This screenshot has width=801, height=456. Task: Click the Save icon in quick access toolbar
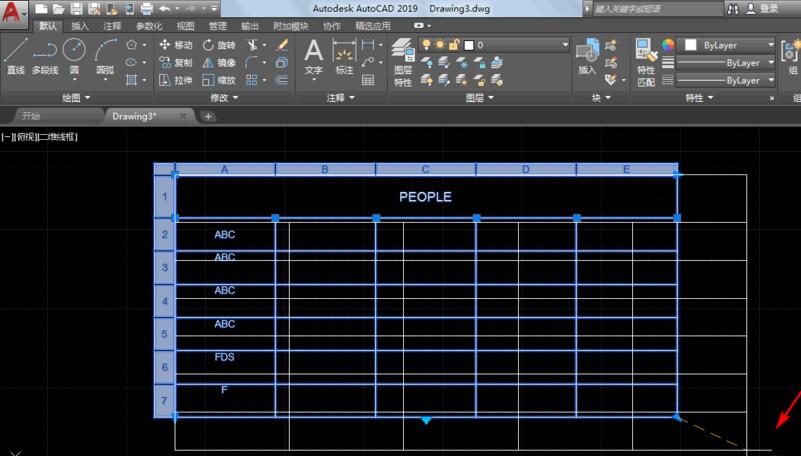76,9
